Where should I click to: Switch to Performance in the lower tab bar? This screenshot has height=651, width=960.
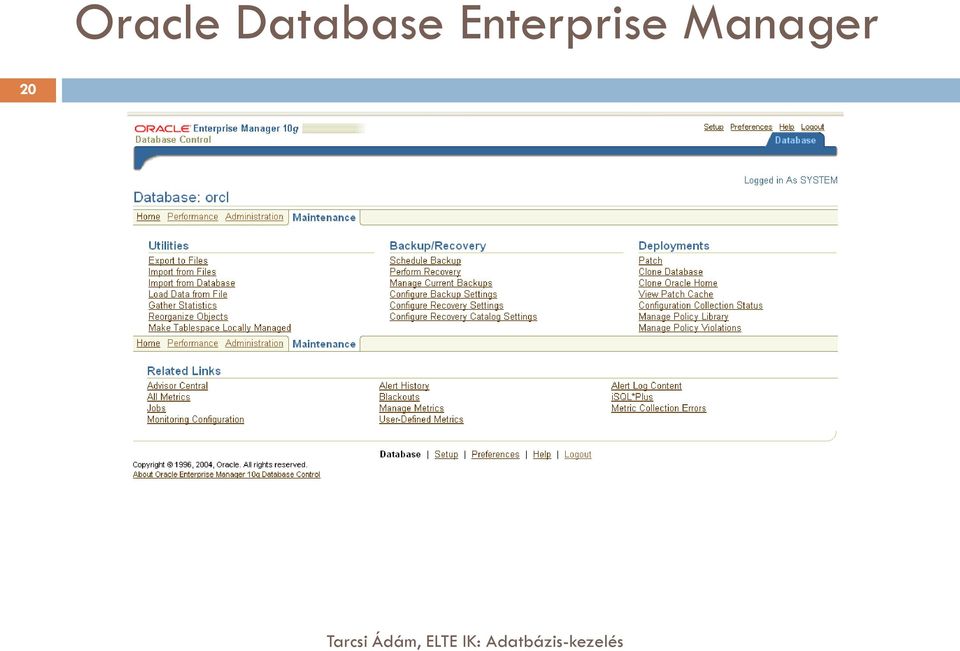(192, 344)
